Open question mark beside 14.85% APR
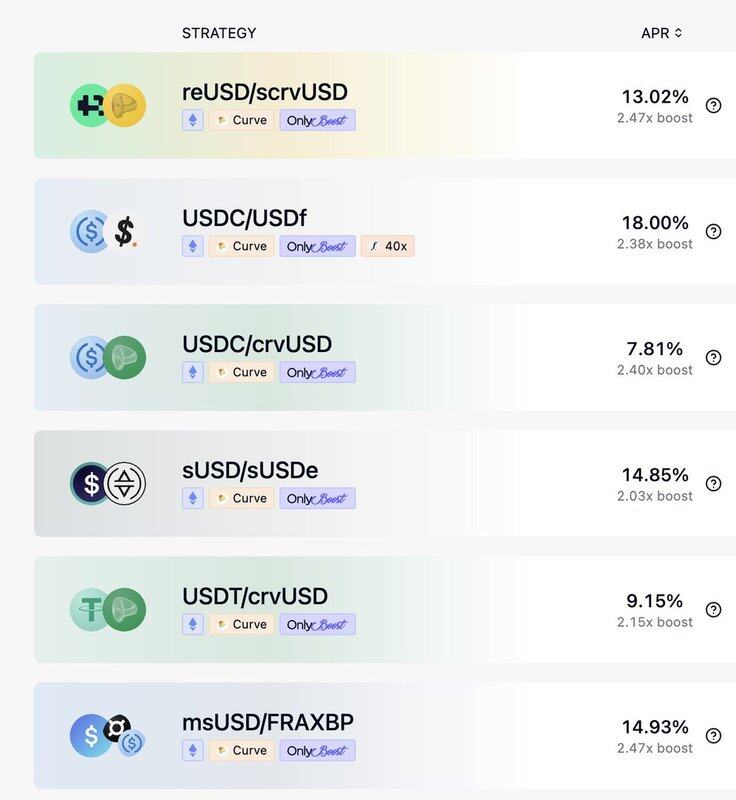The height and width of the screenshot is (800, 736). click(x=713, y=484)
